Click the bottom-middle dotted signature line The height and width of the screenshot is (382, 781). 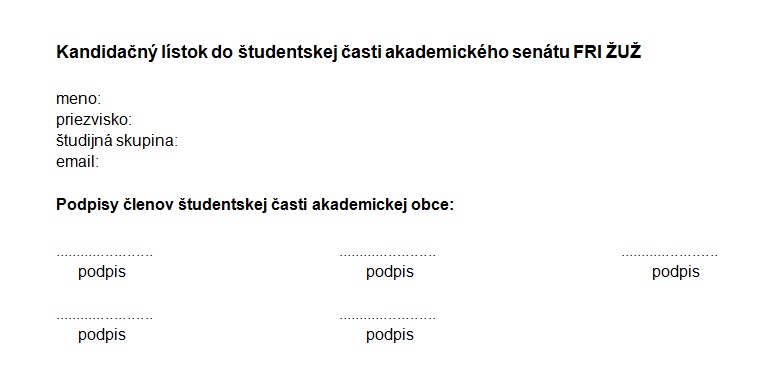pos(388,318)
